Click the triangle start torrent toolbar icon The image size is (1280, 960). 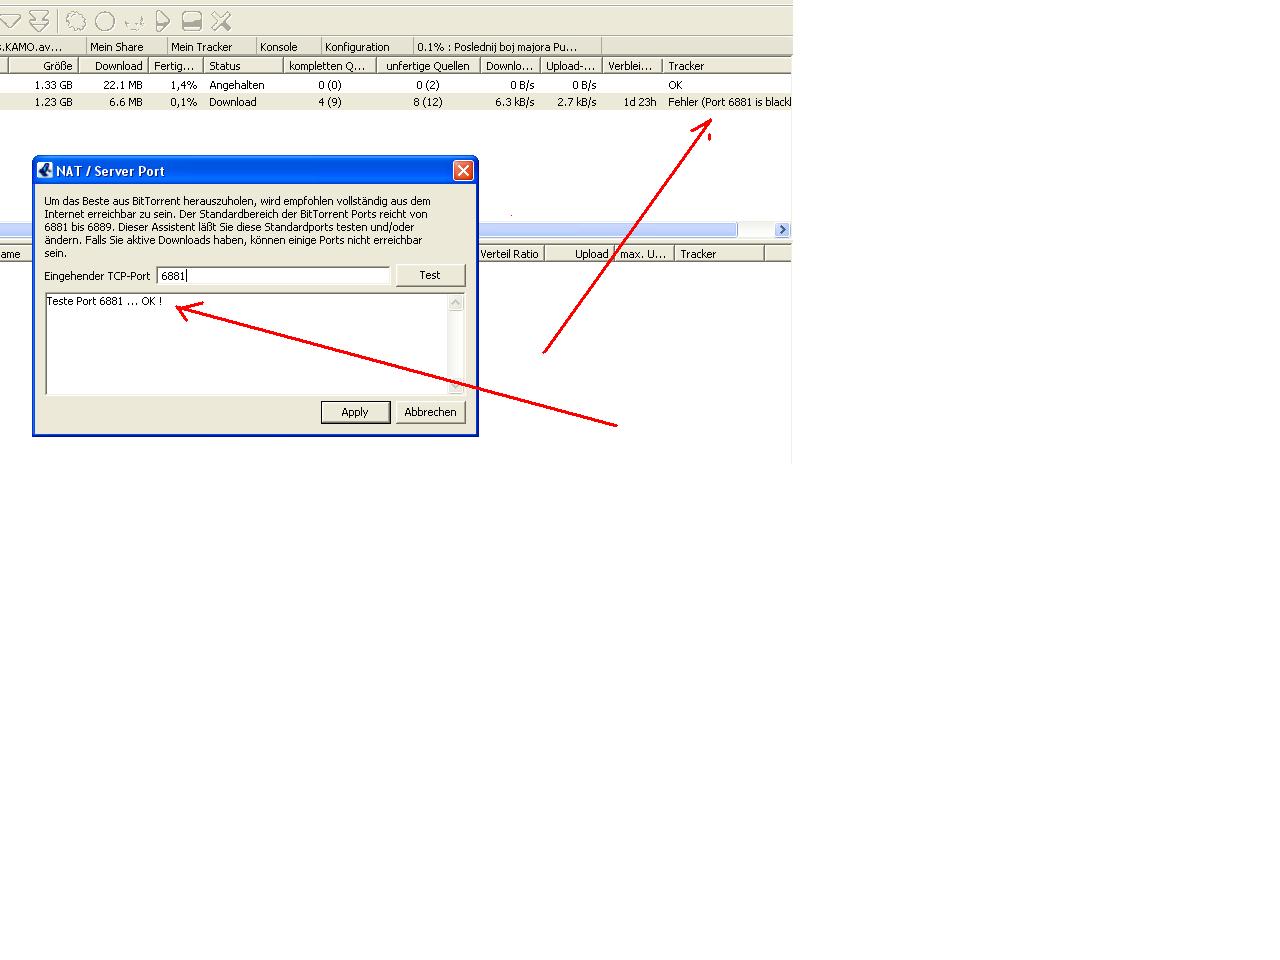163,20
